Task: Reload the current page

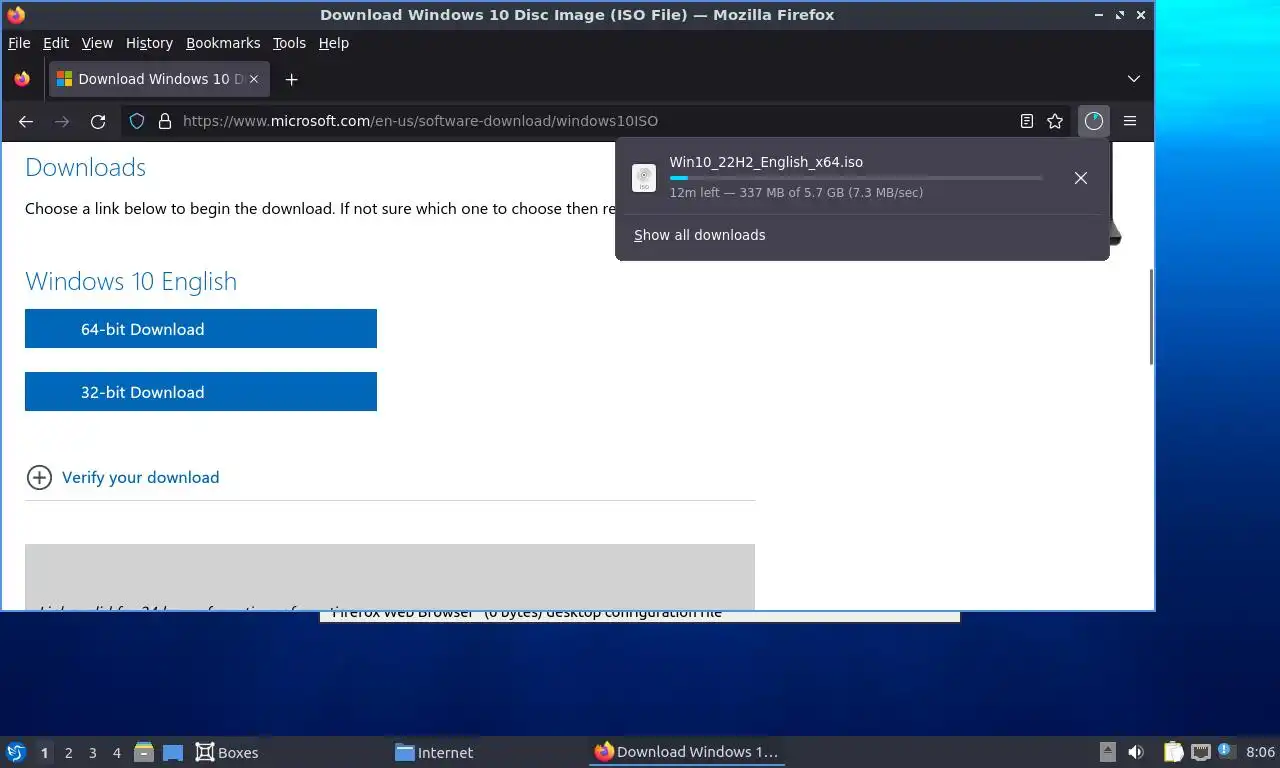Action: tap(98, 121)
